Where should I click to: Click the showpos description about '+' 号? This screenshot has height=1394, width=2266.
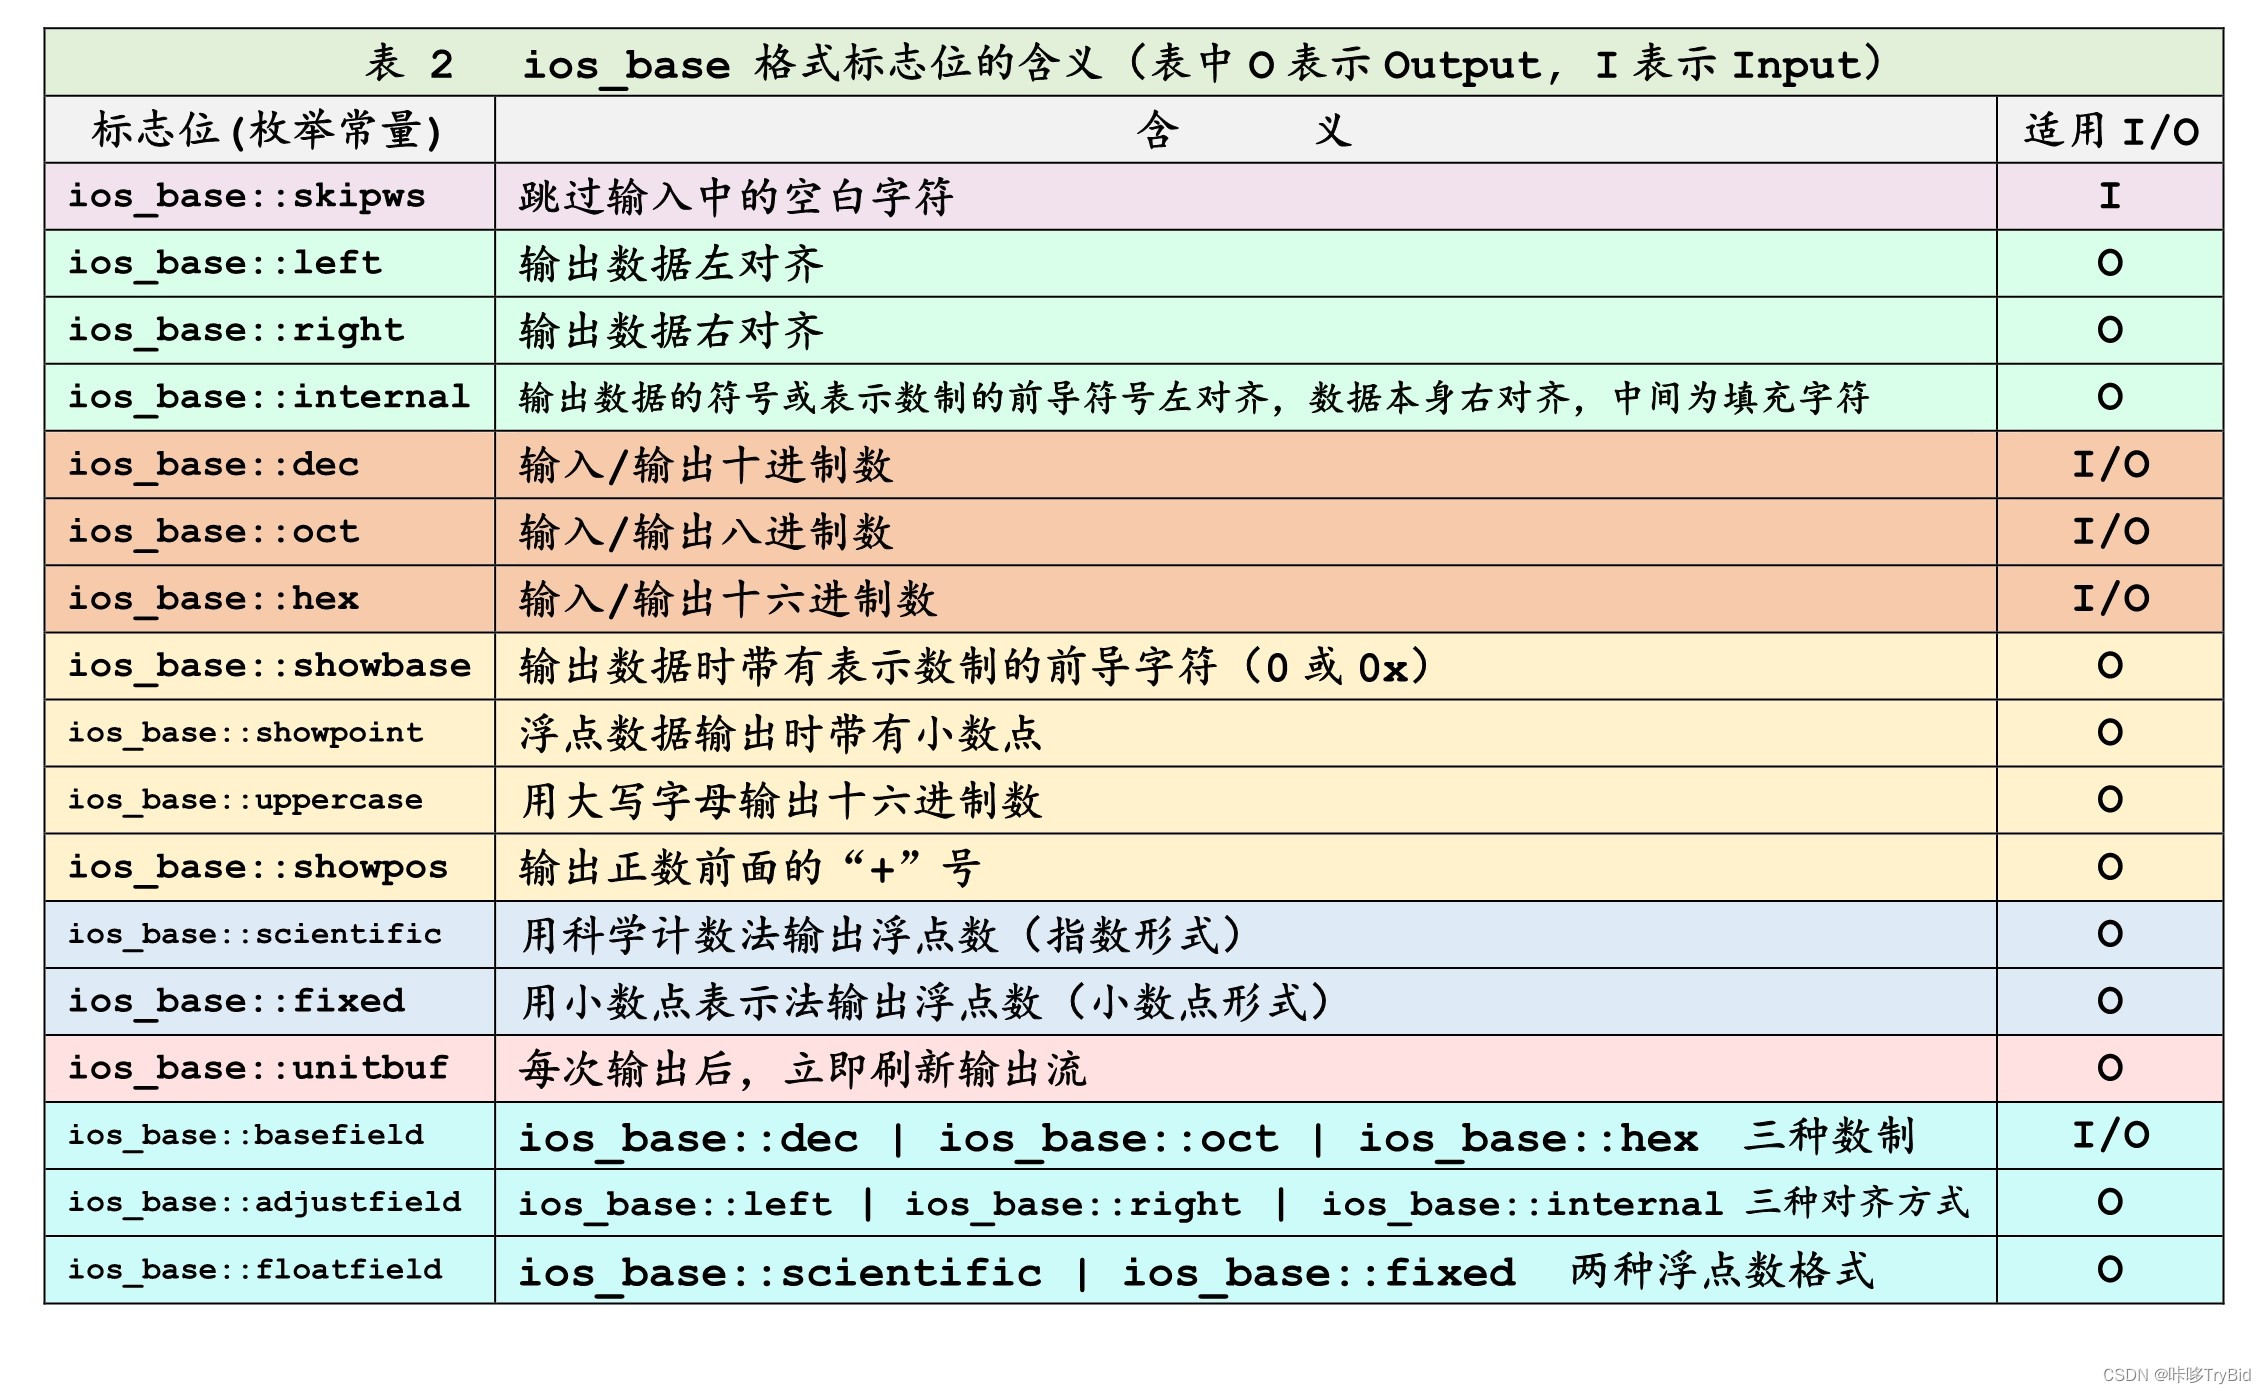point(750,867)
